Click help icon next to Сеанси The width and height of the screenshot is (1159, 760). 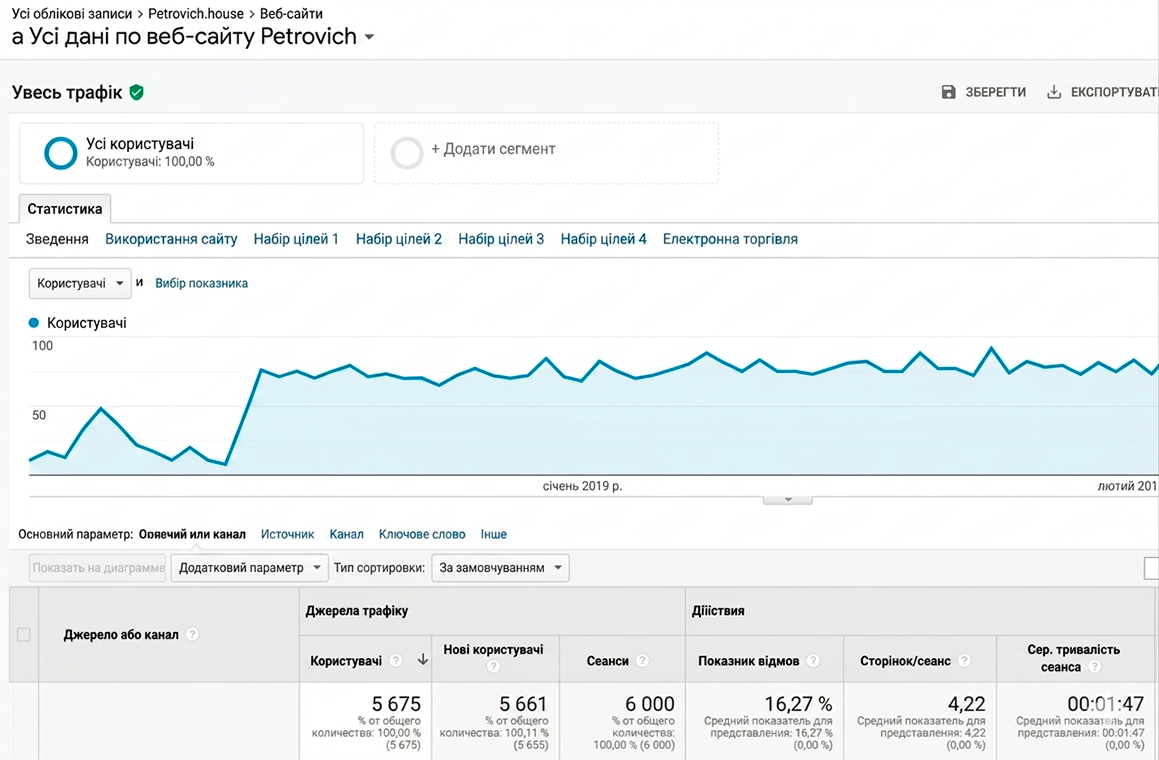tap(642, 660)
